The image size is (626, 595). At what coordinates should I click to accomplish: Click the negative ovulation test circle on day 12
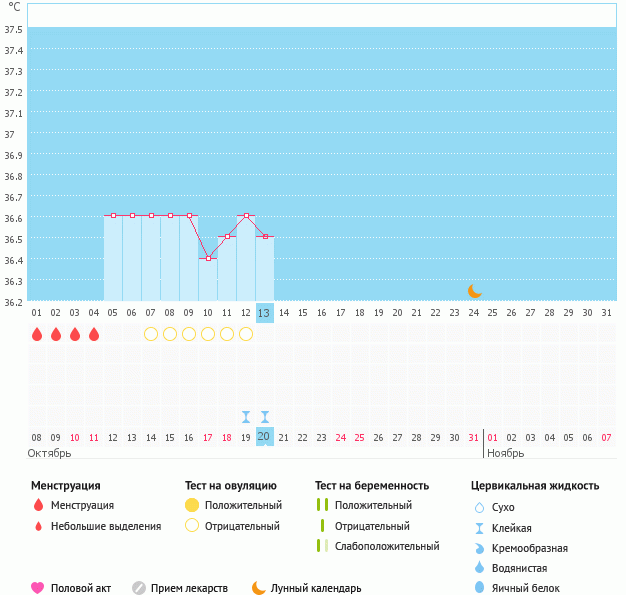click(x=246, y=334)
